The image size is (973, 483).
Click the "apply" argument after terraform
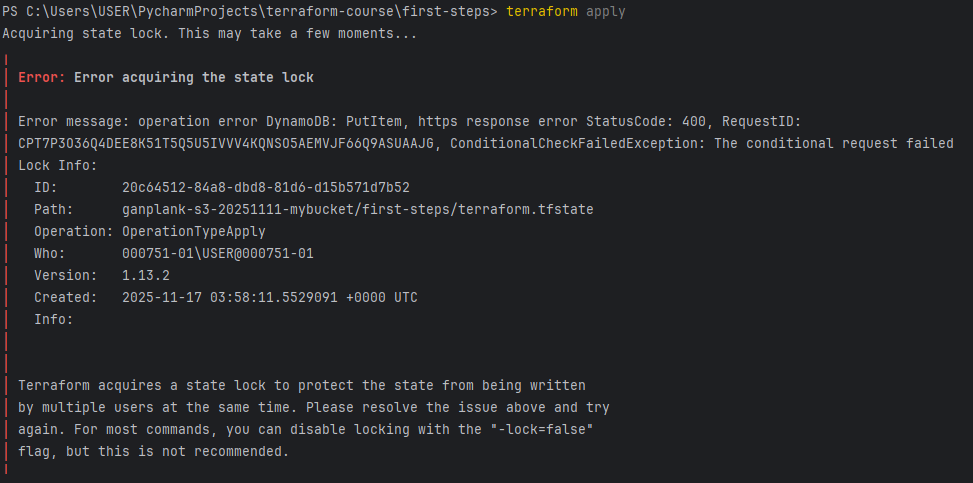pyautogui.click(x=606, y=12)
